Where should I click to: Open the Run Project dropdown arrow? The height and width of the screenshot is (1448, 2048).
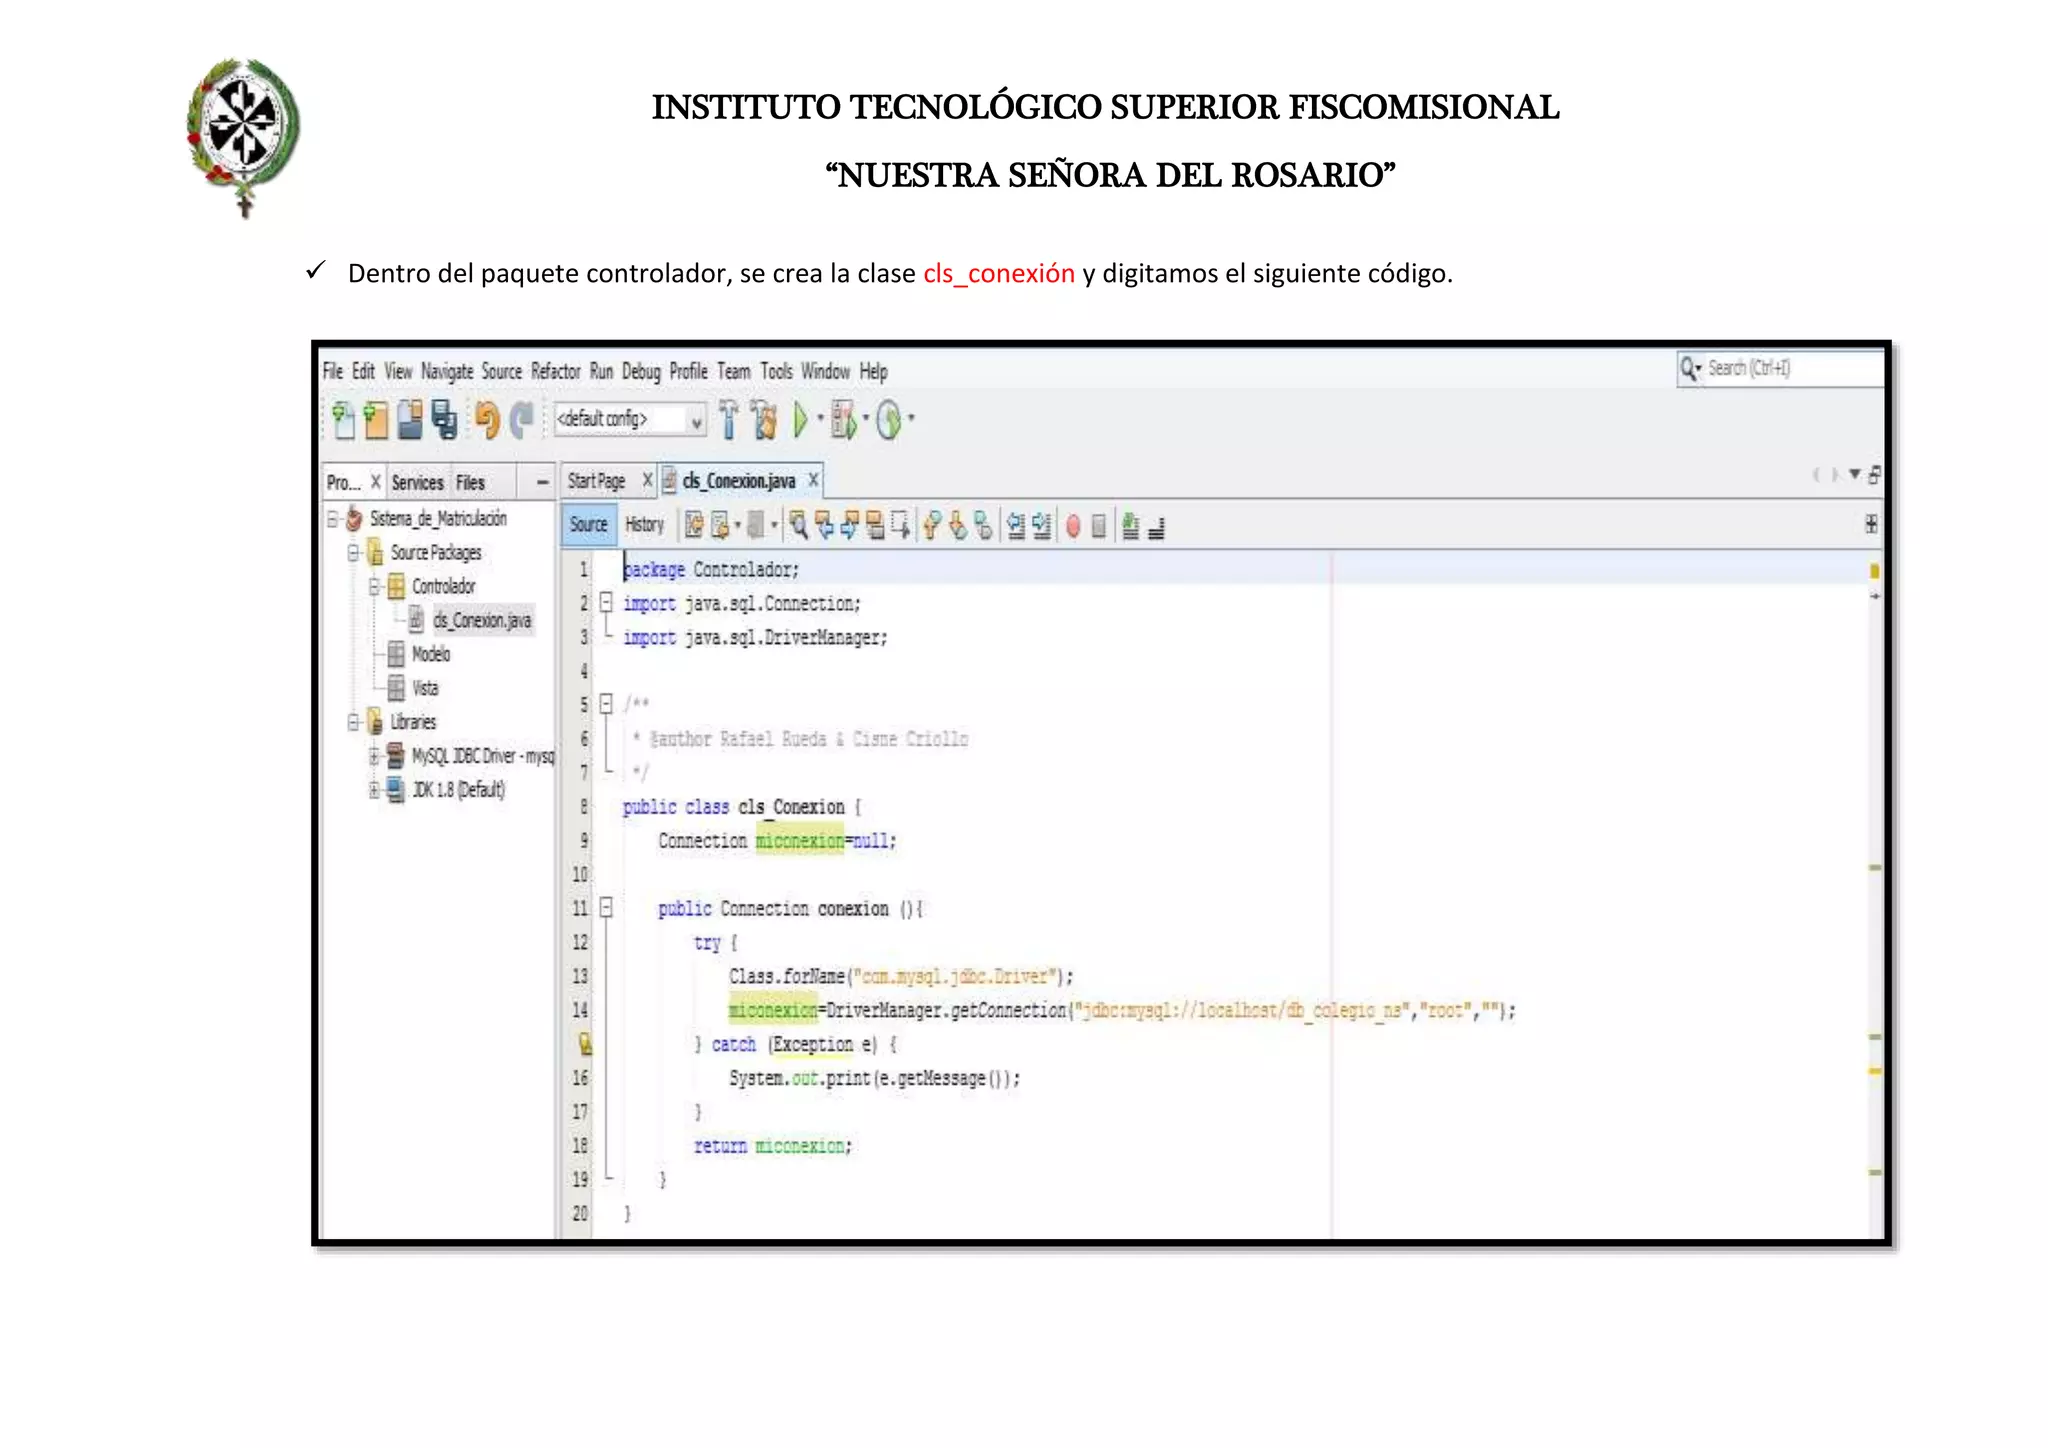tap(820, 419)
